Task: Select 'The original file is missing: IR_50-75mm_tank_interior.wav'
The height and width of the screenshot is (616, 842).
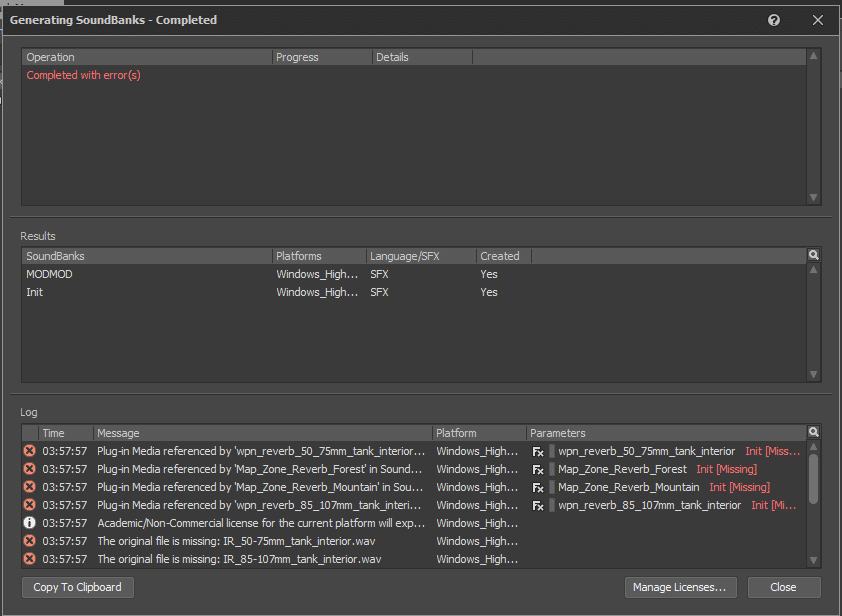Action: 236,541
